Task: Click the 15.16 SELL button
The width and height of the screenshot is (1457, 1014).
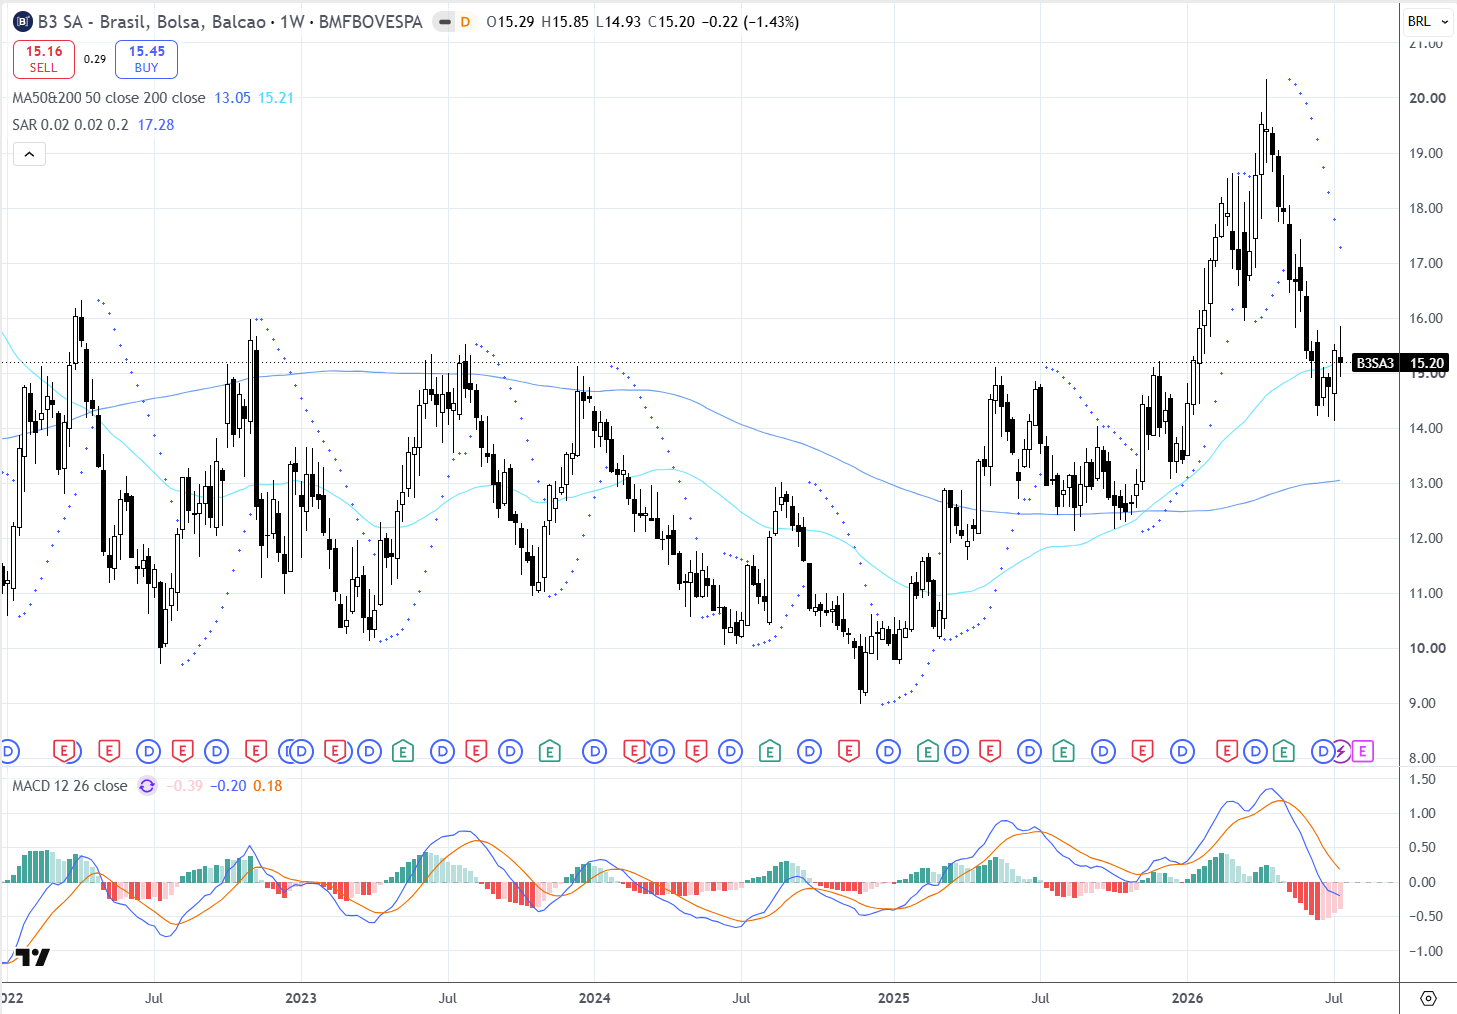Action: (x=44, y=59)
